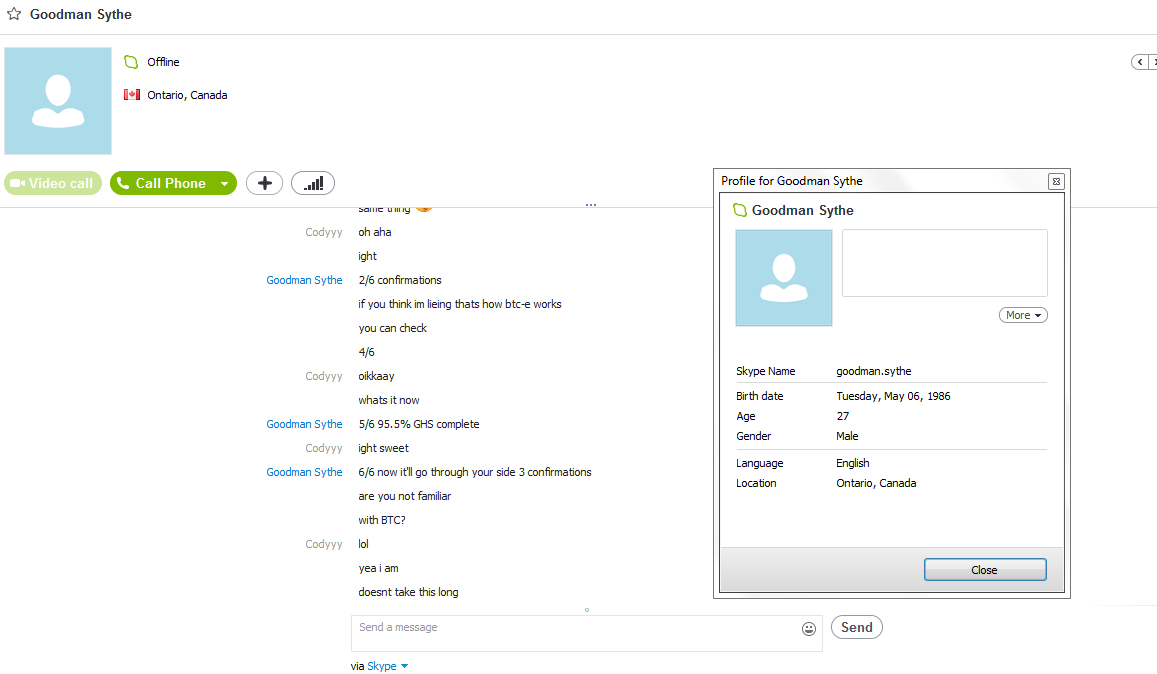Click the Codyyy sender label beside 'ight sweet'
This screenshot has width=1157, height=674.
(324, 449)
